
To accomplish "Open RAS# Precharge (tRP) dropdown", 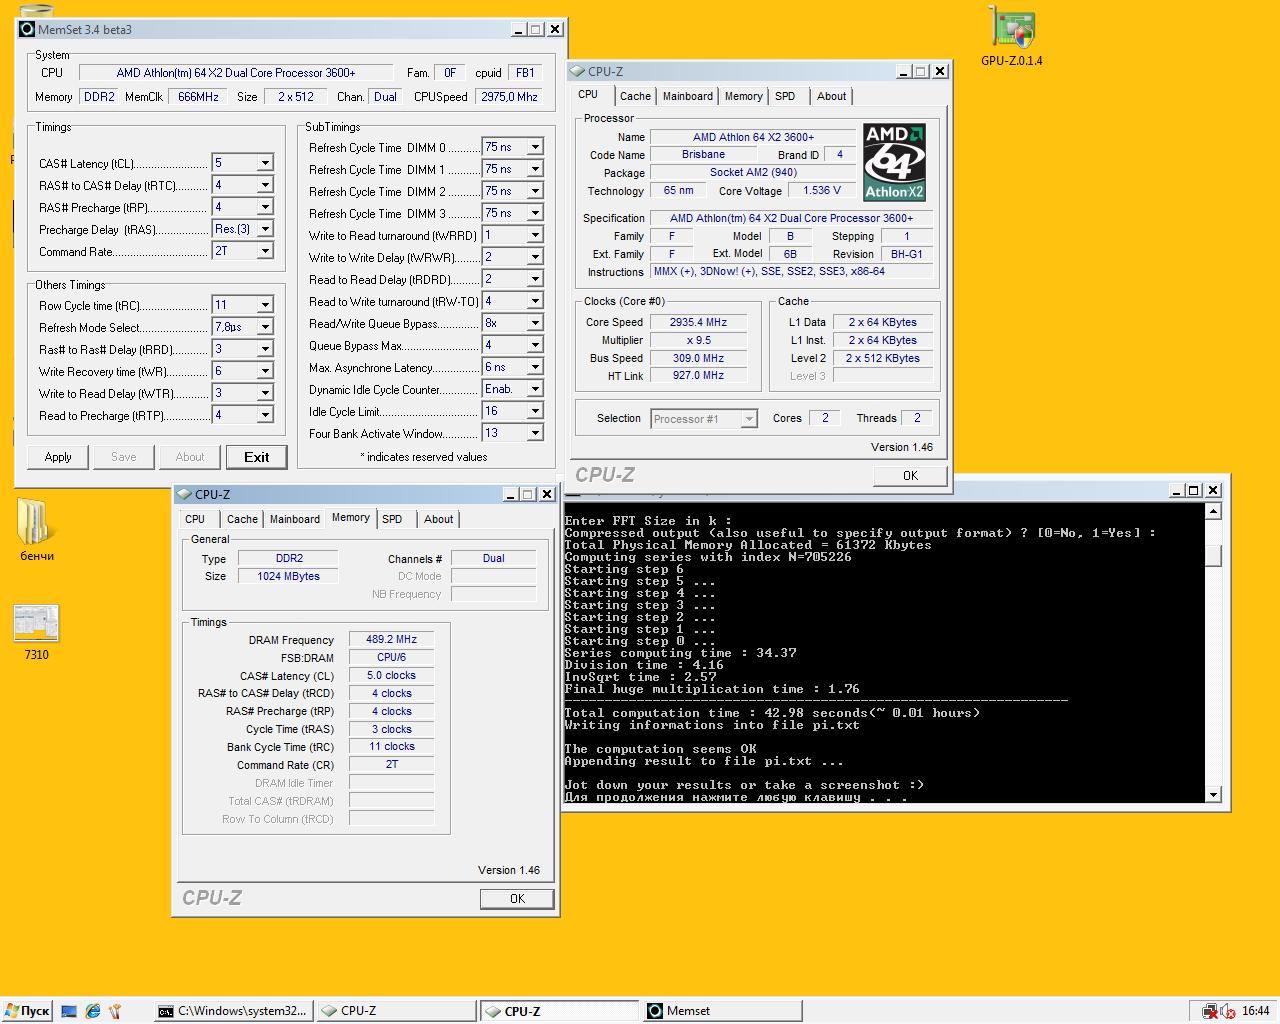I will point(265,207).
